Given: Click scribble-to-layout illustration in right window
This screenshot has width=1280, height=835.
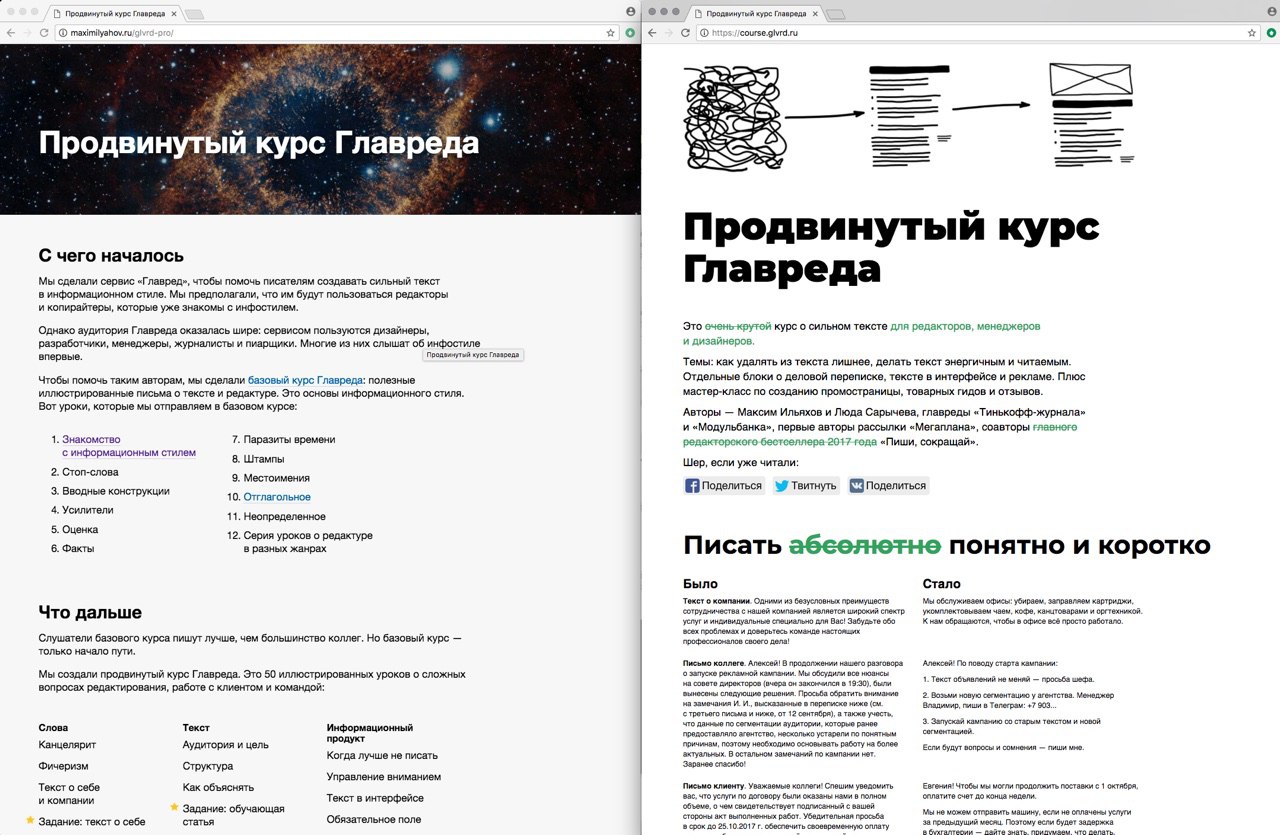Looking at the screenshot, I should [908, 115].
